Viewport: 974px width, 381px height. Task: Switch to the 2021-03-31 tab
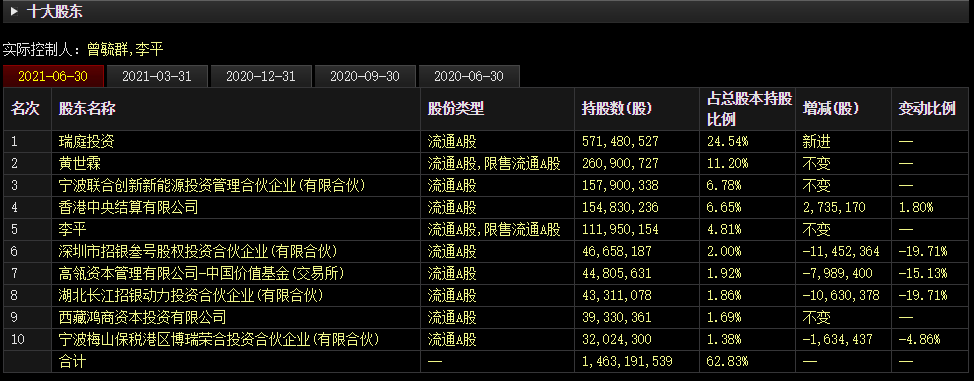click(157, 76)
